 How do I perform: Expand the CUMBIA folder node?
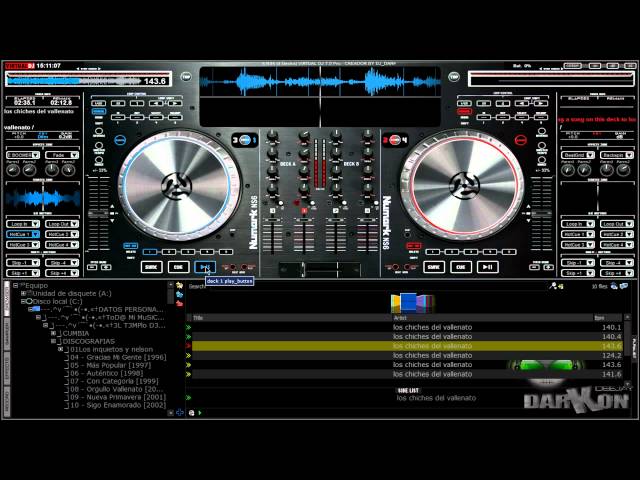[53, 333]
